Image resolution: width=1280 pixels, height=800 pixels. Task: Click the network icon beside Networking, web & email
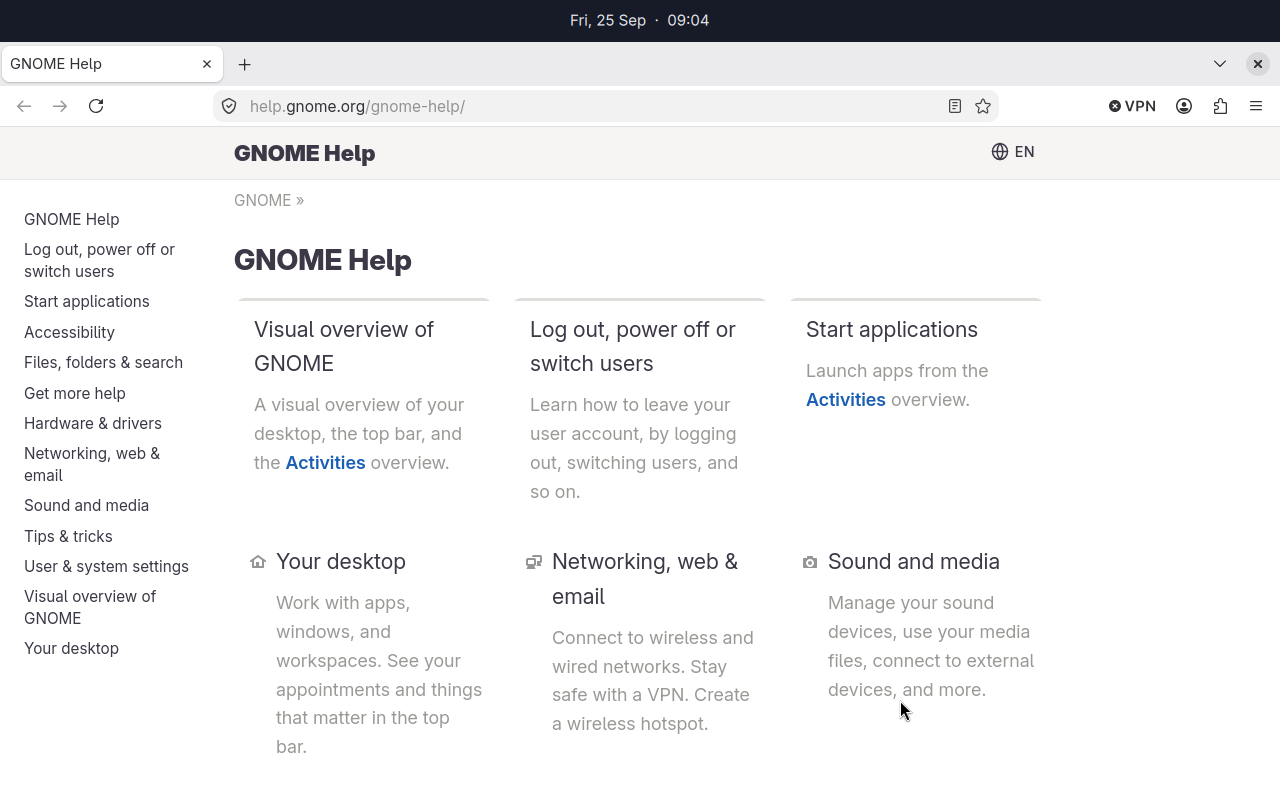pyautogui.click(x=534, y=562)
